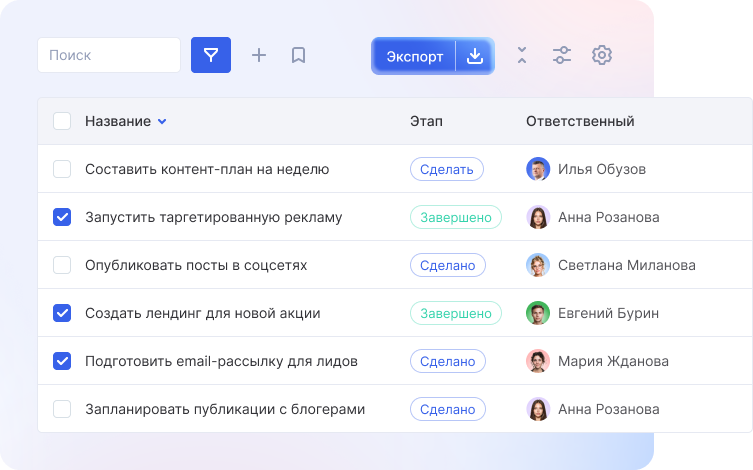Click the Этап column header

pyautogui.click(x=426, y=121)
